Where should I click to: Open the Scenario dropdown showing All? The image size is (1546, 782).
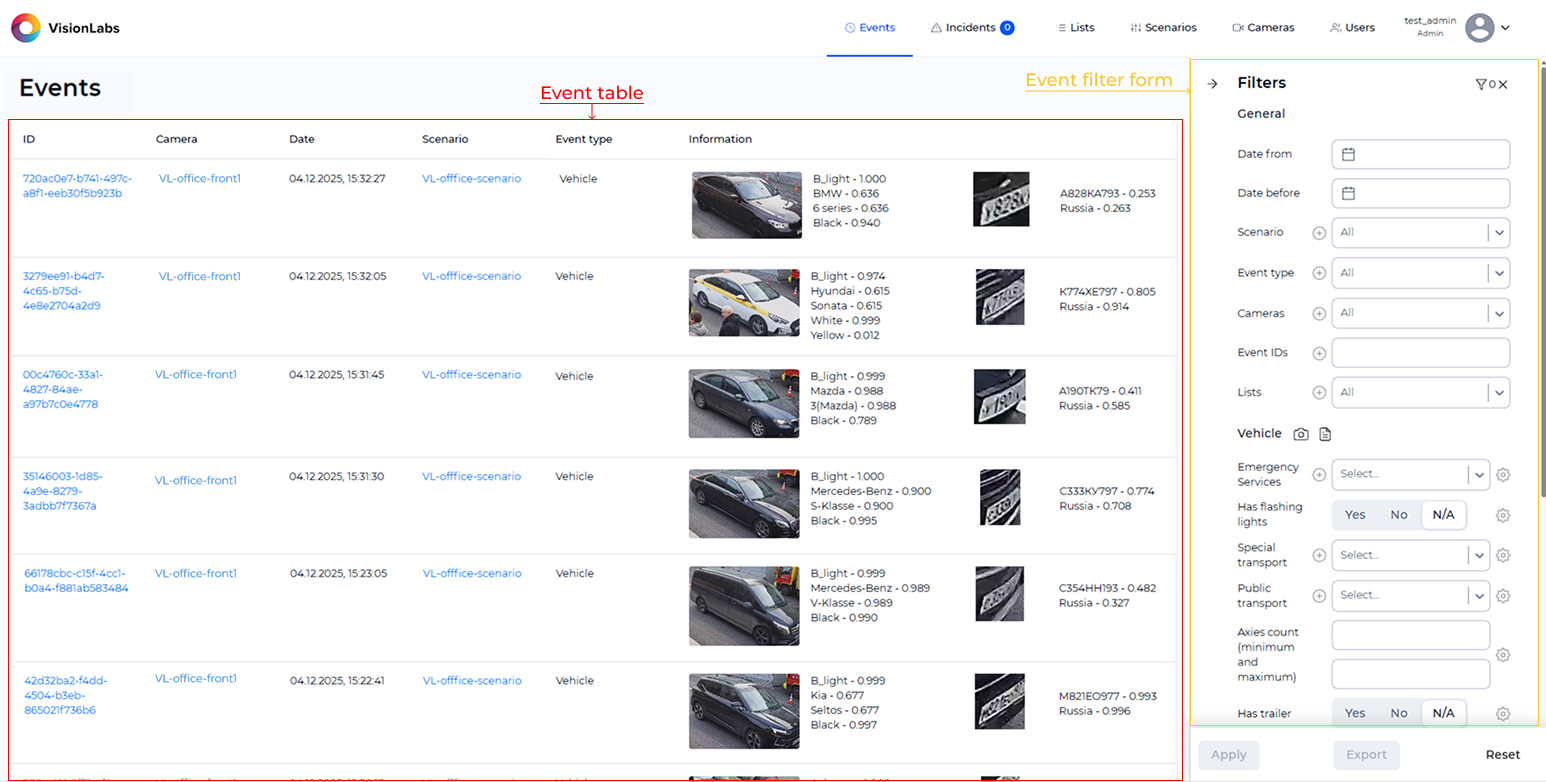[1419, 232]
